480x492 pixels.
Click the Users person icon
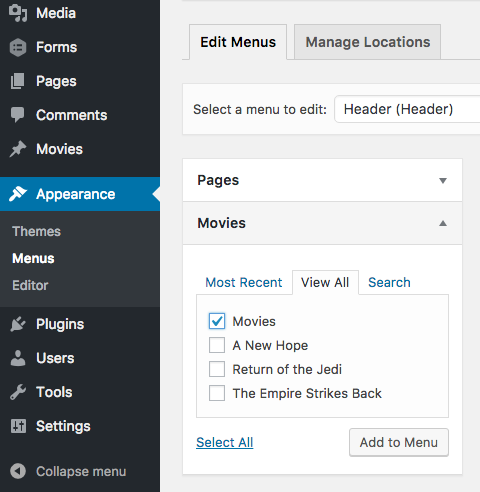click(18, 358)
